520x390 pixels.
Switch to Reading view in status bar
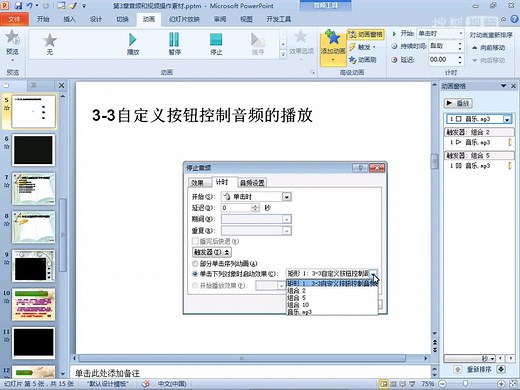pyautogui.click(x=403, y=384)
